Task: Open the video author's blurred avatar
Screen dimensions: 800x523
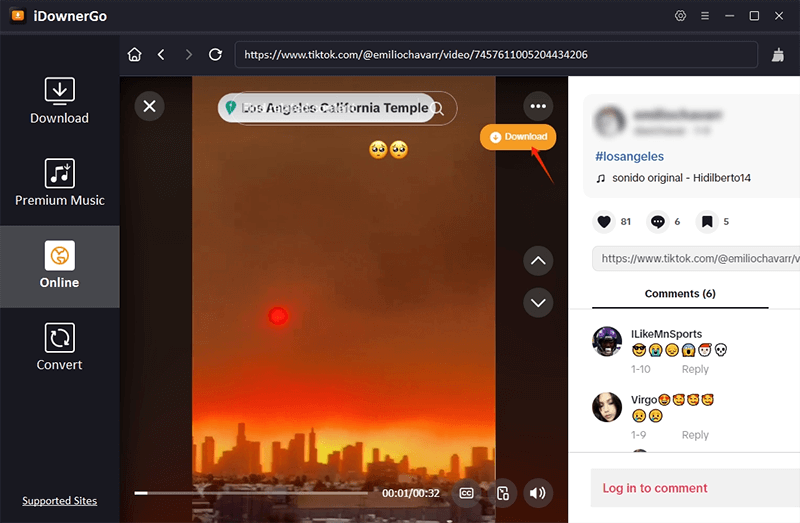Action: [609, 122]
